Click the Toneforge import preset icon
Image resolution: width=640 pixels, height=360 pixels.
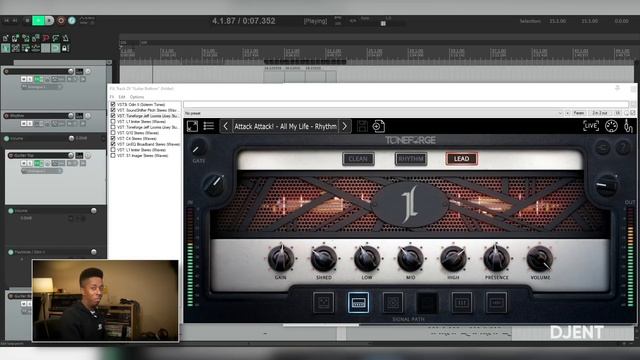pyautogui.click(x=378, y=126)
